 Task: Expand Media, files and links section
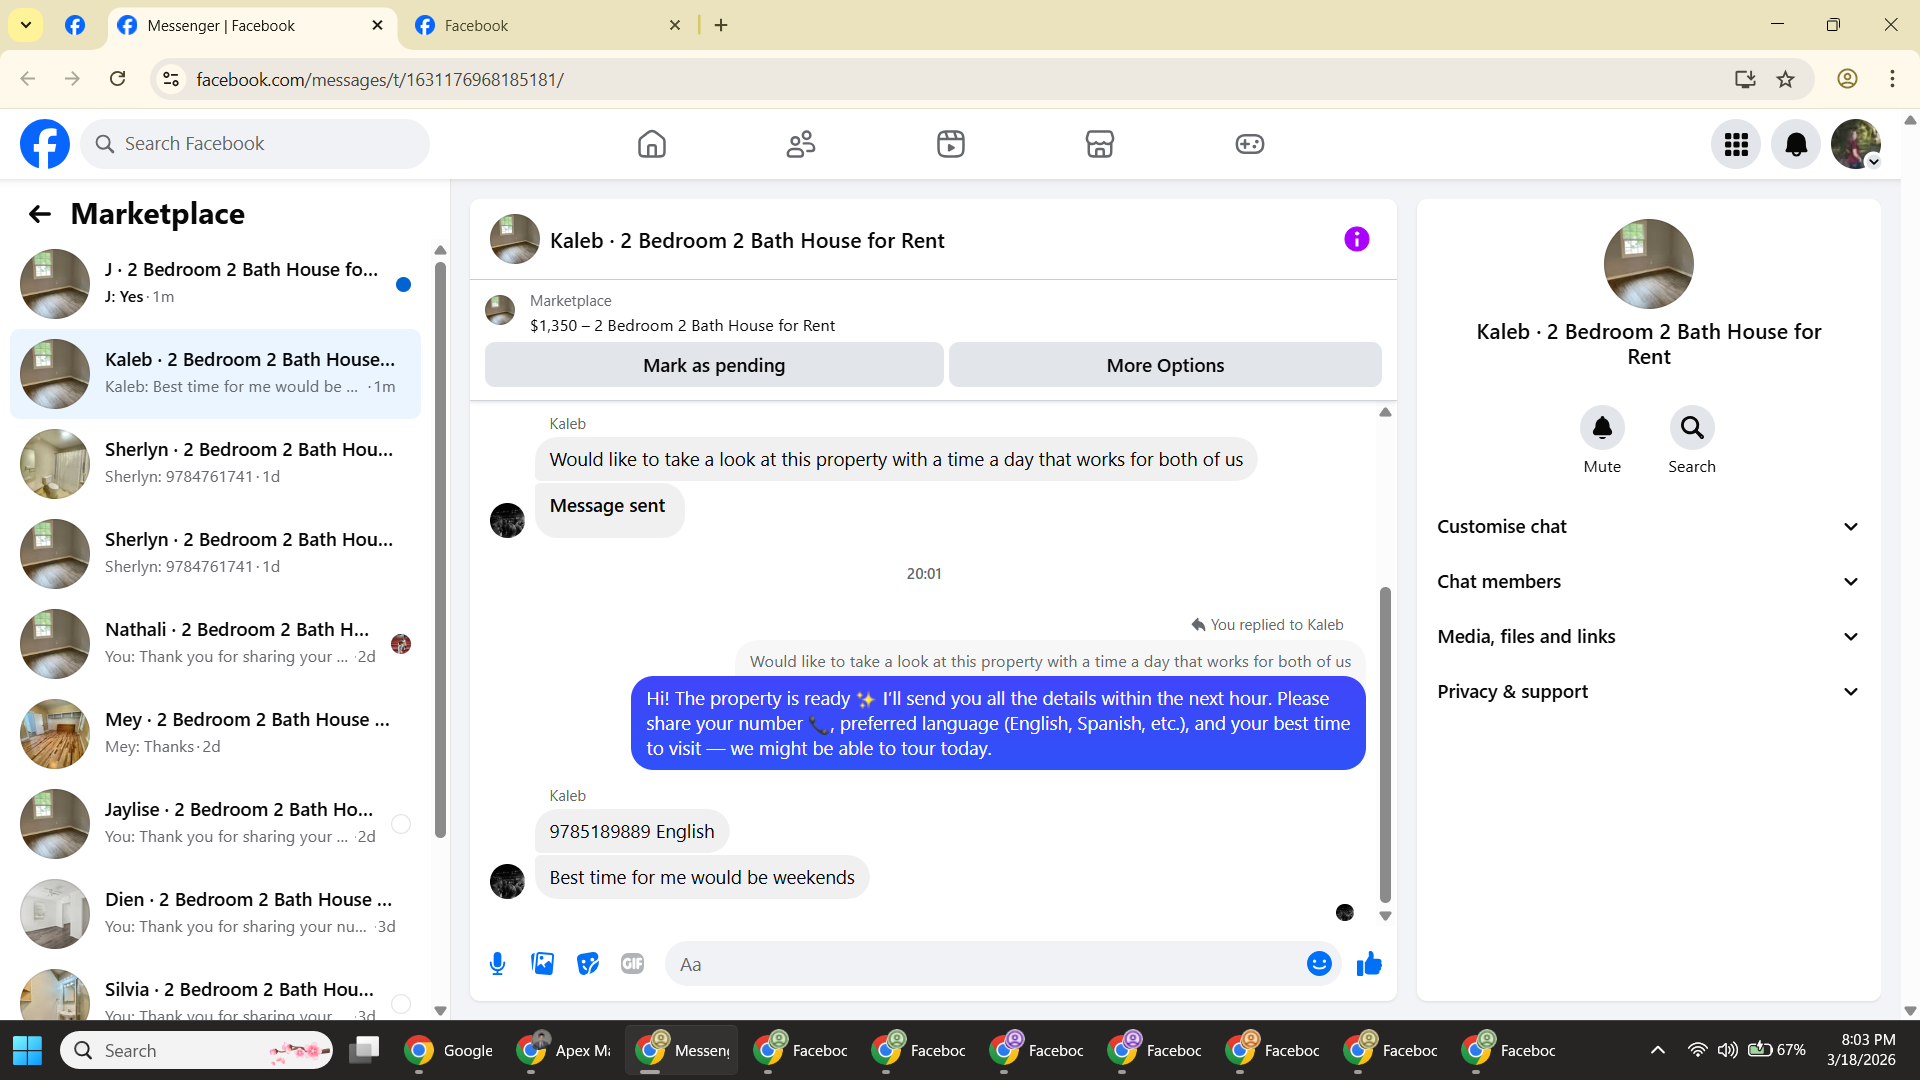[1648, 637]
